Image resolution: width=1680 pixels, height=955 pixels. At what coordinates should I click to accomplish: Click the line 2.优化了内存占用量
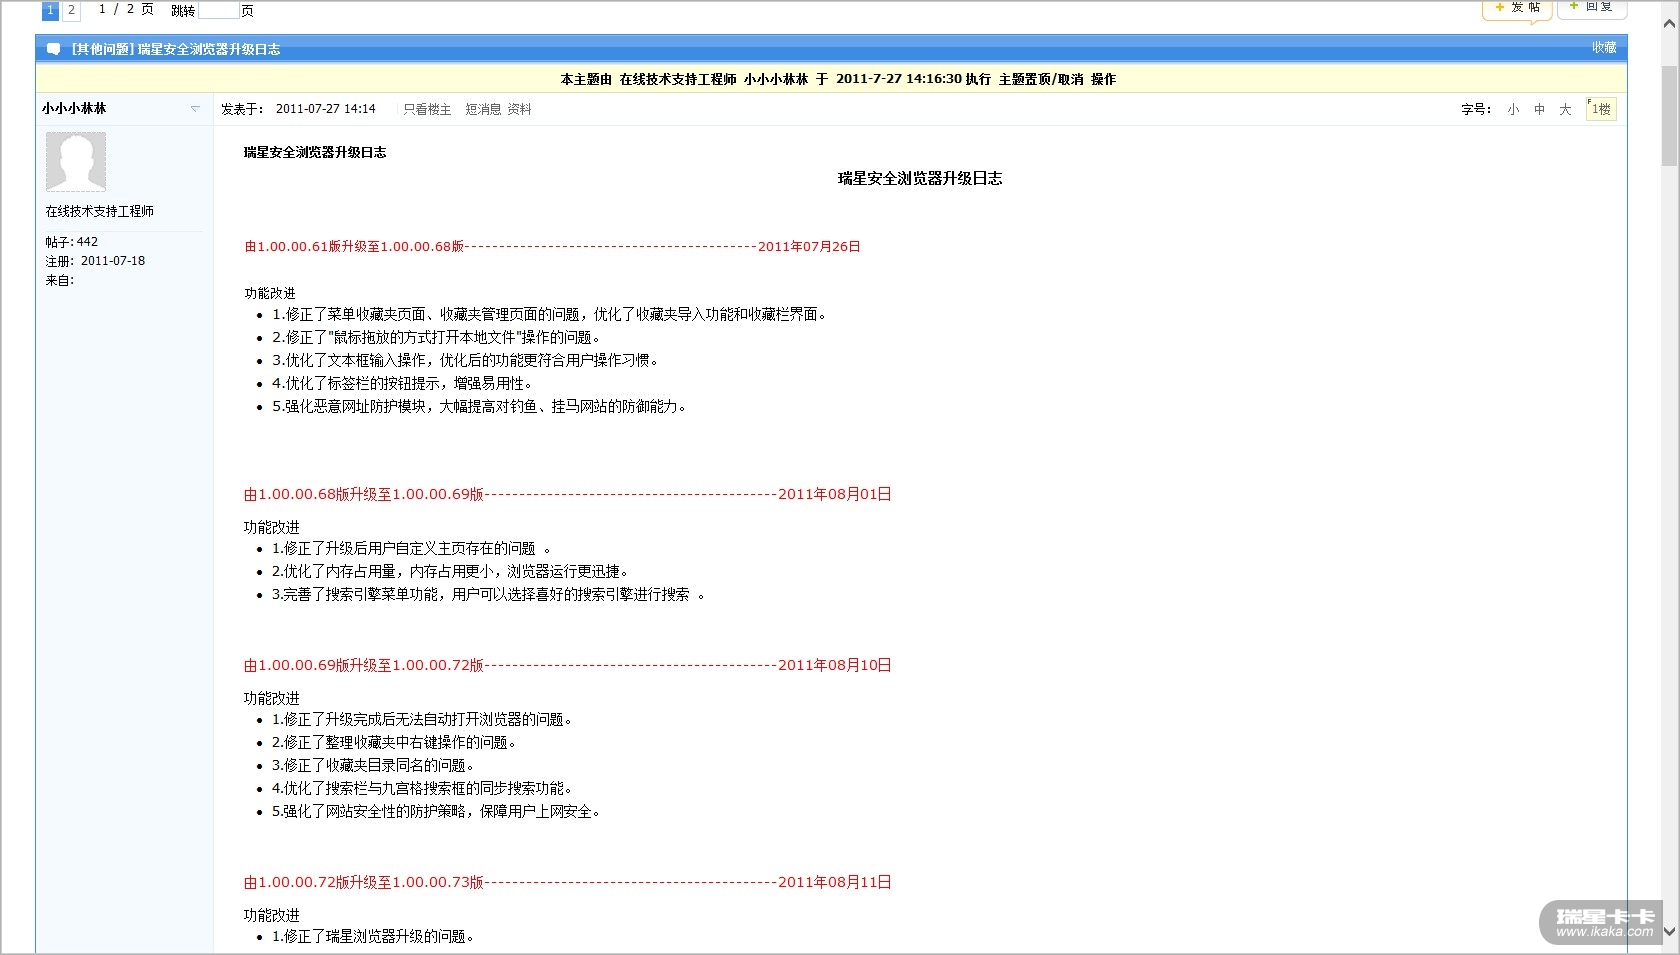452,571
